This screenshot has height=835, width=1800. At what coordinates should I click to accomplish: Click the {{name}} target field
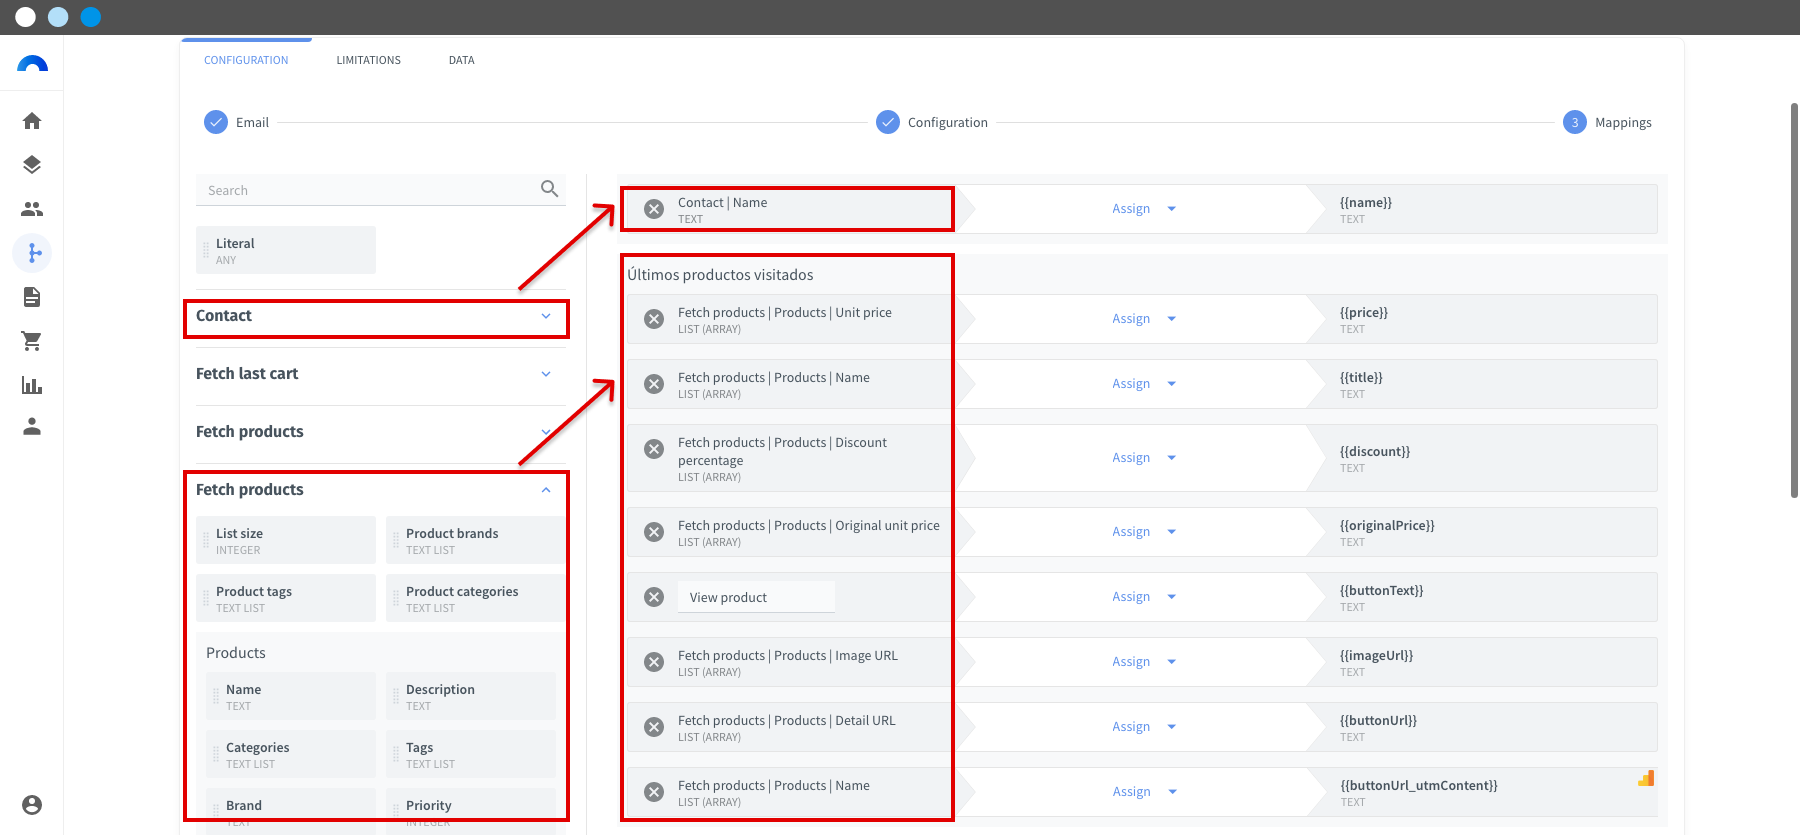click(1483, 209)
